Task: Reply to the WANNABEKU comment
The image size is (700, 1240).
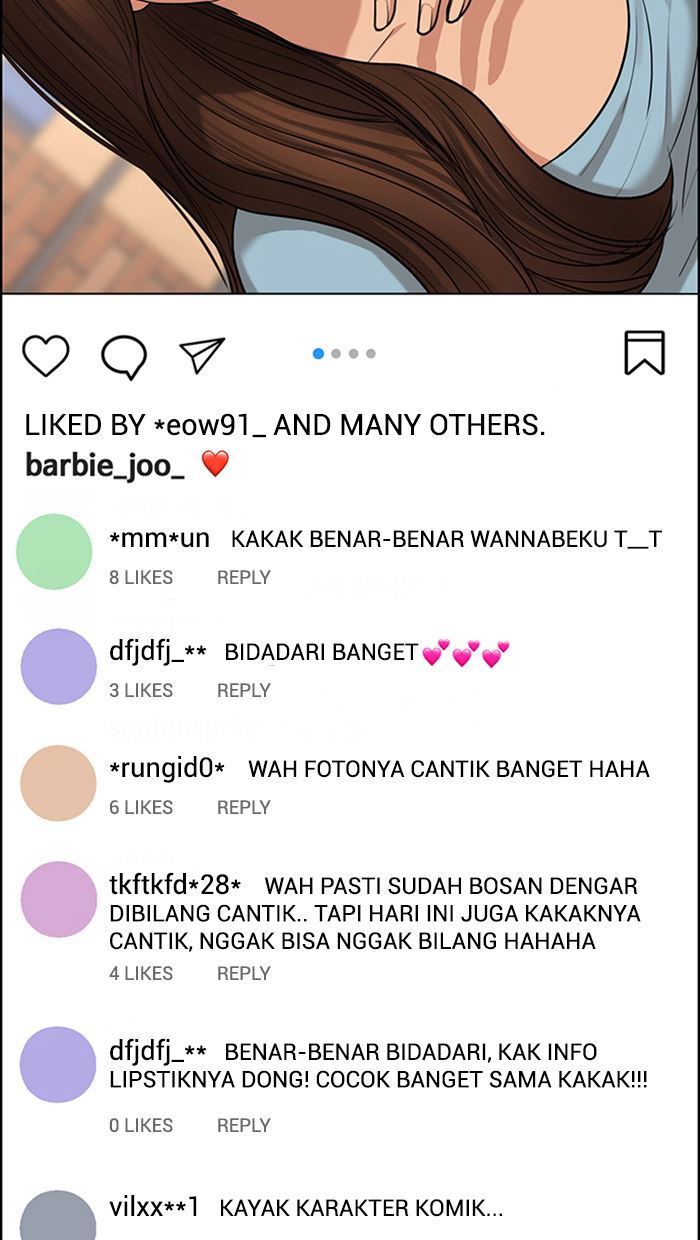Action: coord(244,577)
